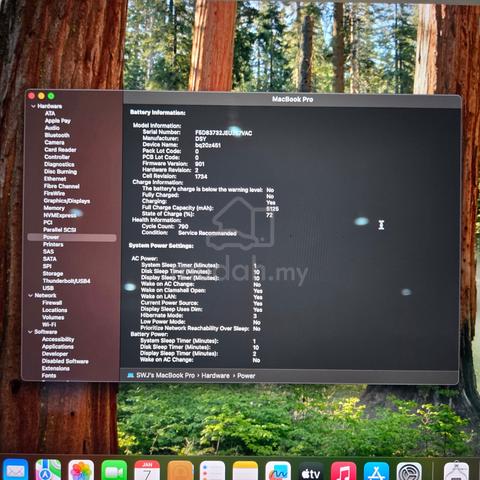
Task: Select SATA in the sidebar
Action: click(50, 259)
